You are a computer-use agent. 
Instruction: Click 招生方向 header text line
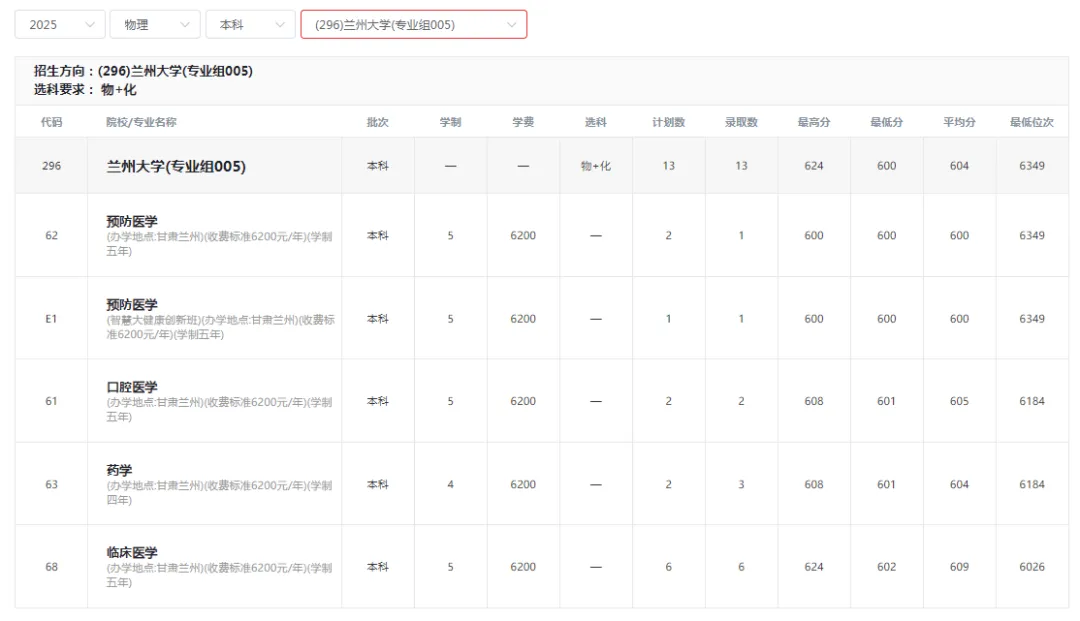pyautogui.click(x=143, y=71)
